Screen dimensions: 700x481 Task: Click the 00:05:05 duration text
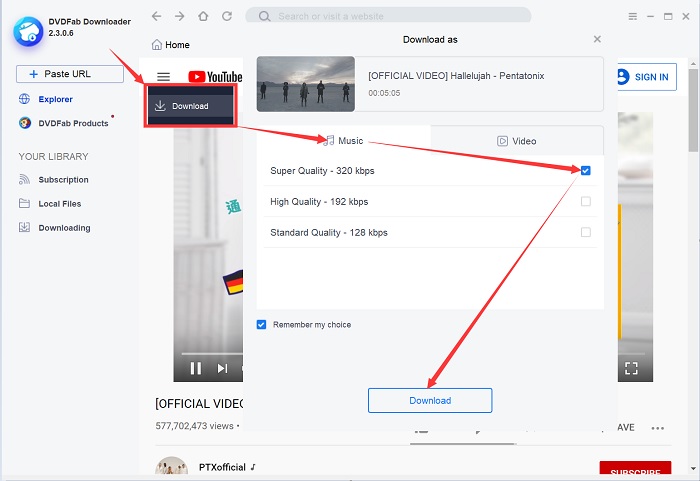(x=384, y=93)
